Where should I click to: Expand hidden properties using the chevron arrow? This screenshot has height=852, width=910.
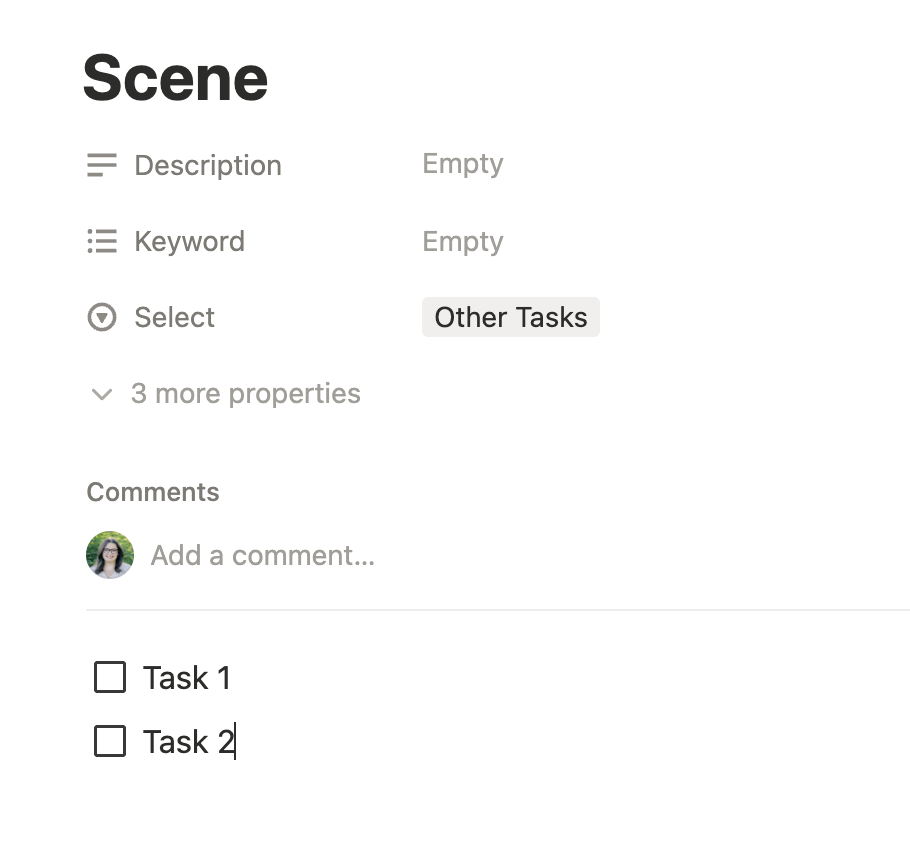click(101, 394)
